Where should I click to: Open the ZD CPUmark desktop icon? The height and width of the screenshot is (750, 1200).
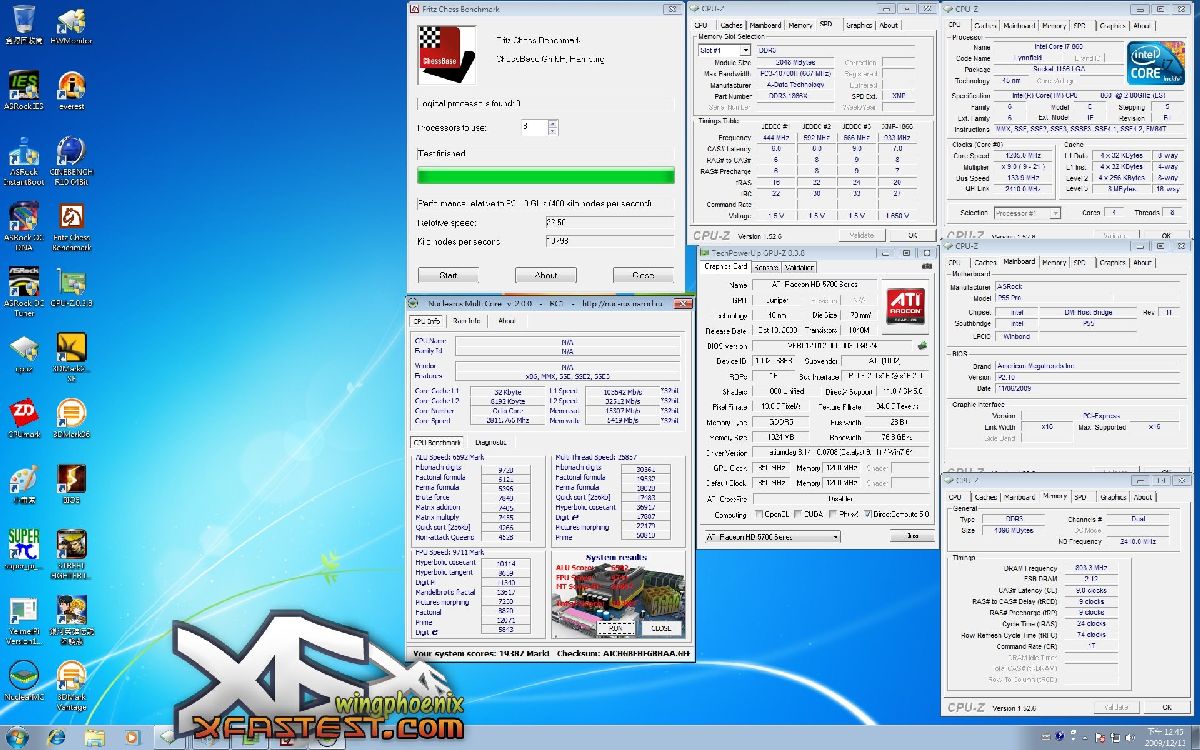click(x=23, y=418)
